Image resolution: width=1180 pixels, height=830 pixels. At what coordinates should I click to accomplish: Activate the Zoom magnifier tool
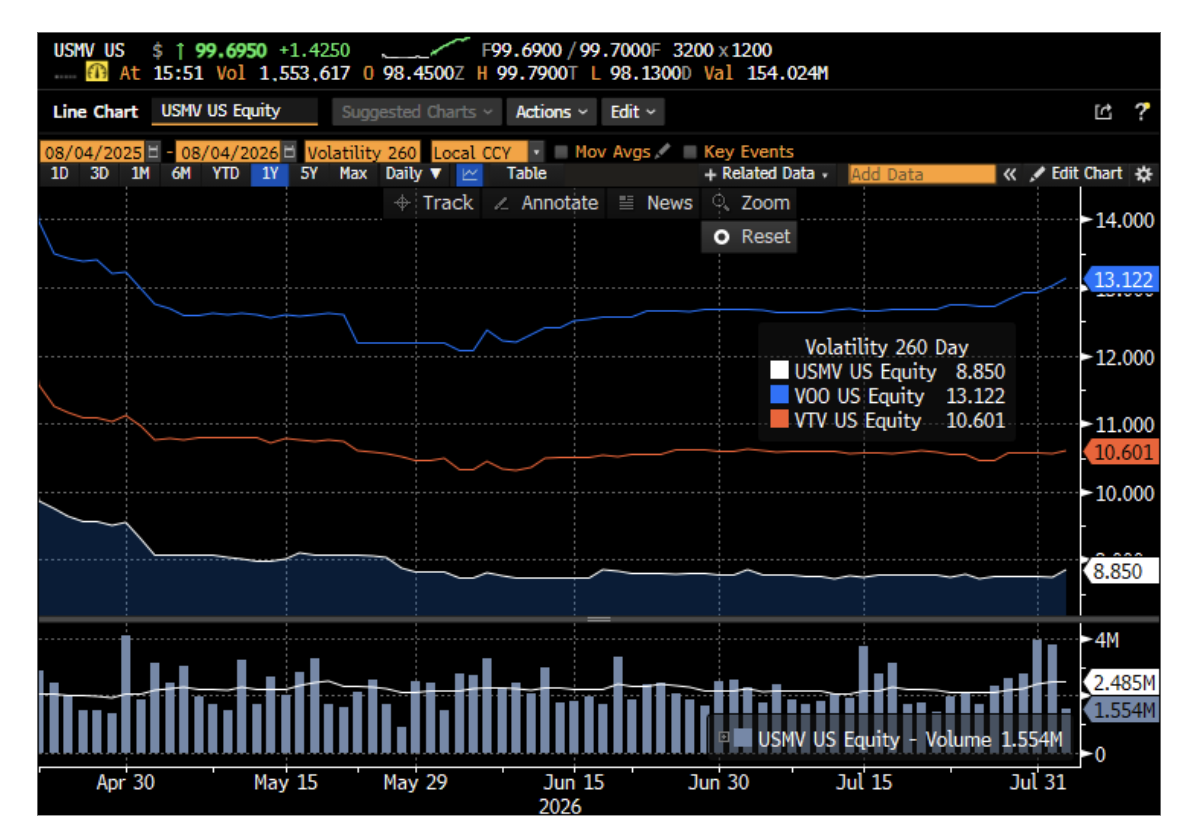[750, 203]
